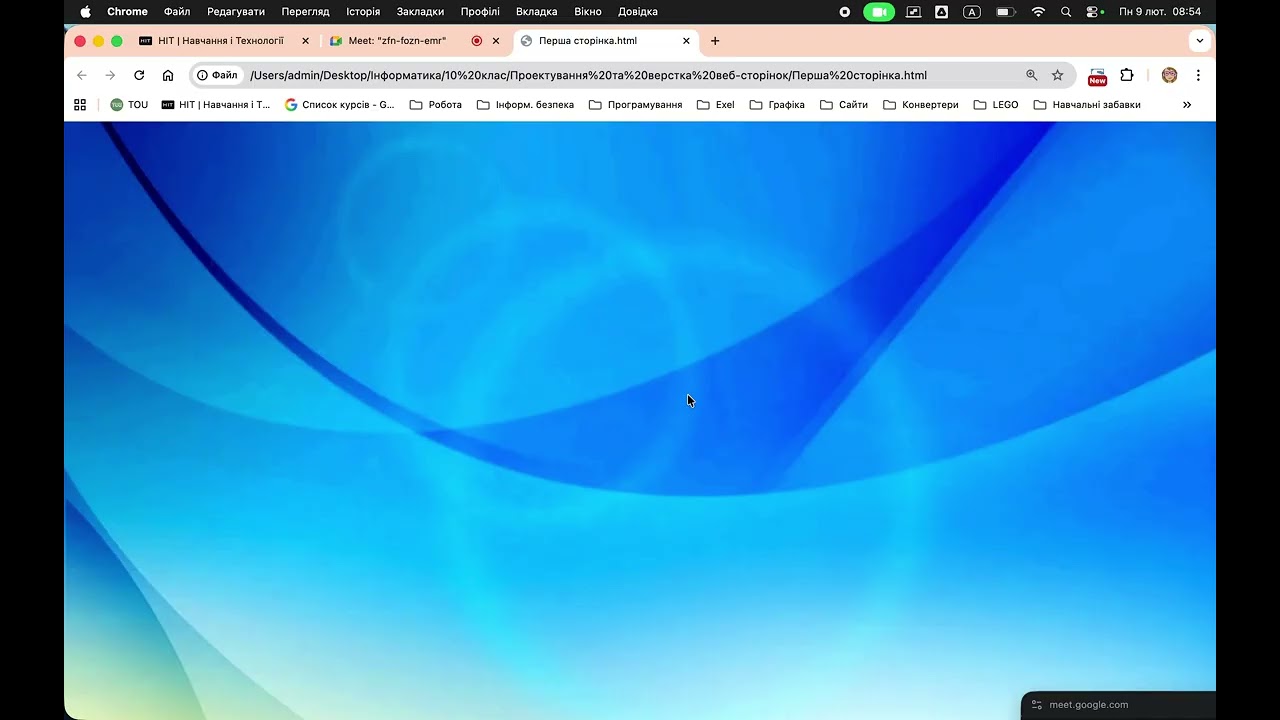Open the Вкладка menu
The image size is (1280, 720).
coord(536,12)
